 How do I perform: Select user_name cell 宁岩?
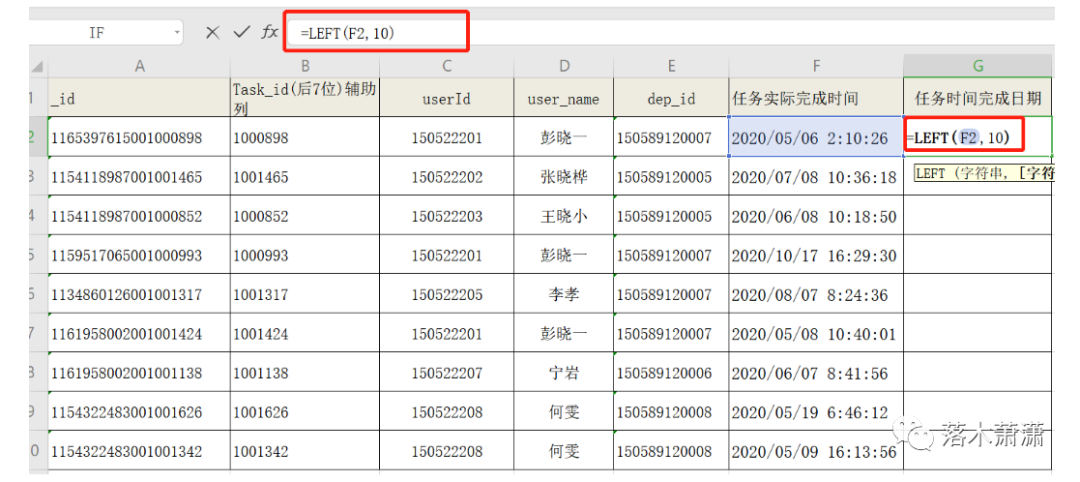563,373
